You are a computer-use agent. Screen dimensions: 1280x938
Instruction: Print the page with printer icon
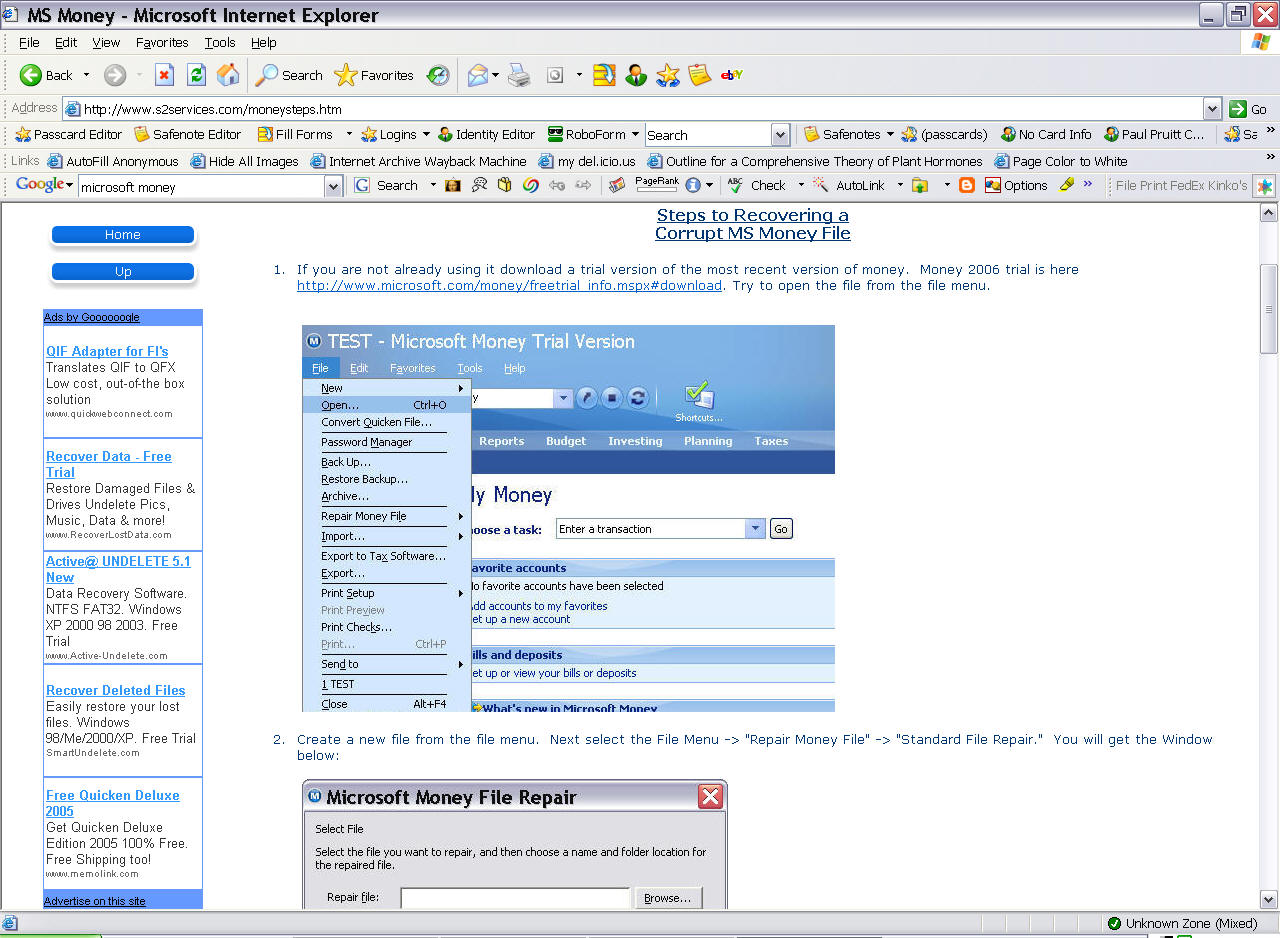tap(518, 75)
